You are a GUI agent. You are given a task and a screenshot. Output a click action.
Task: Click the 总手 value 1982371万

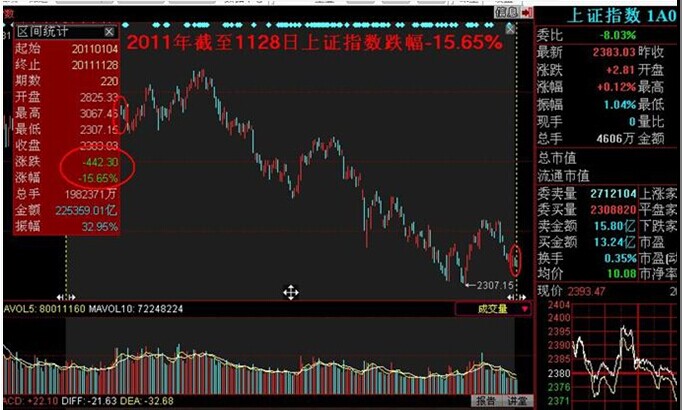tap(91, 194)
